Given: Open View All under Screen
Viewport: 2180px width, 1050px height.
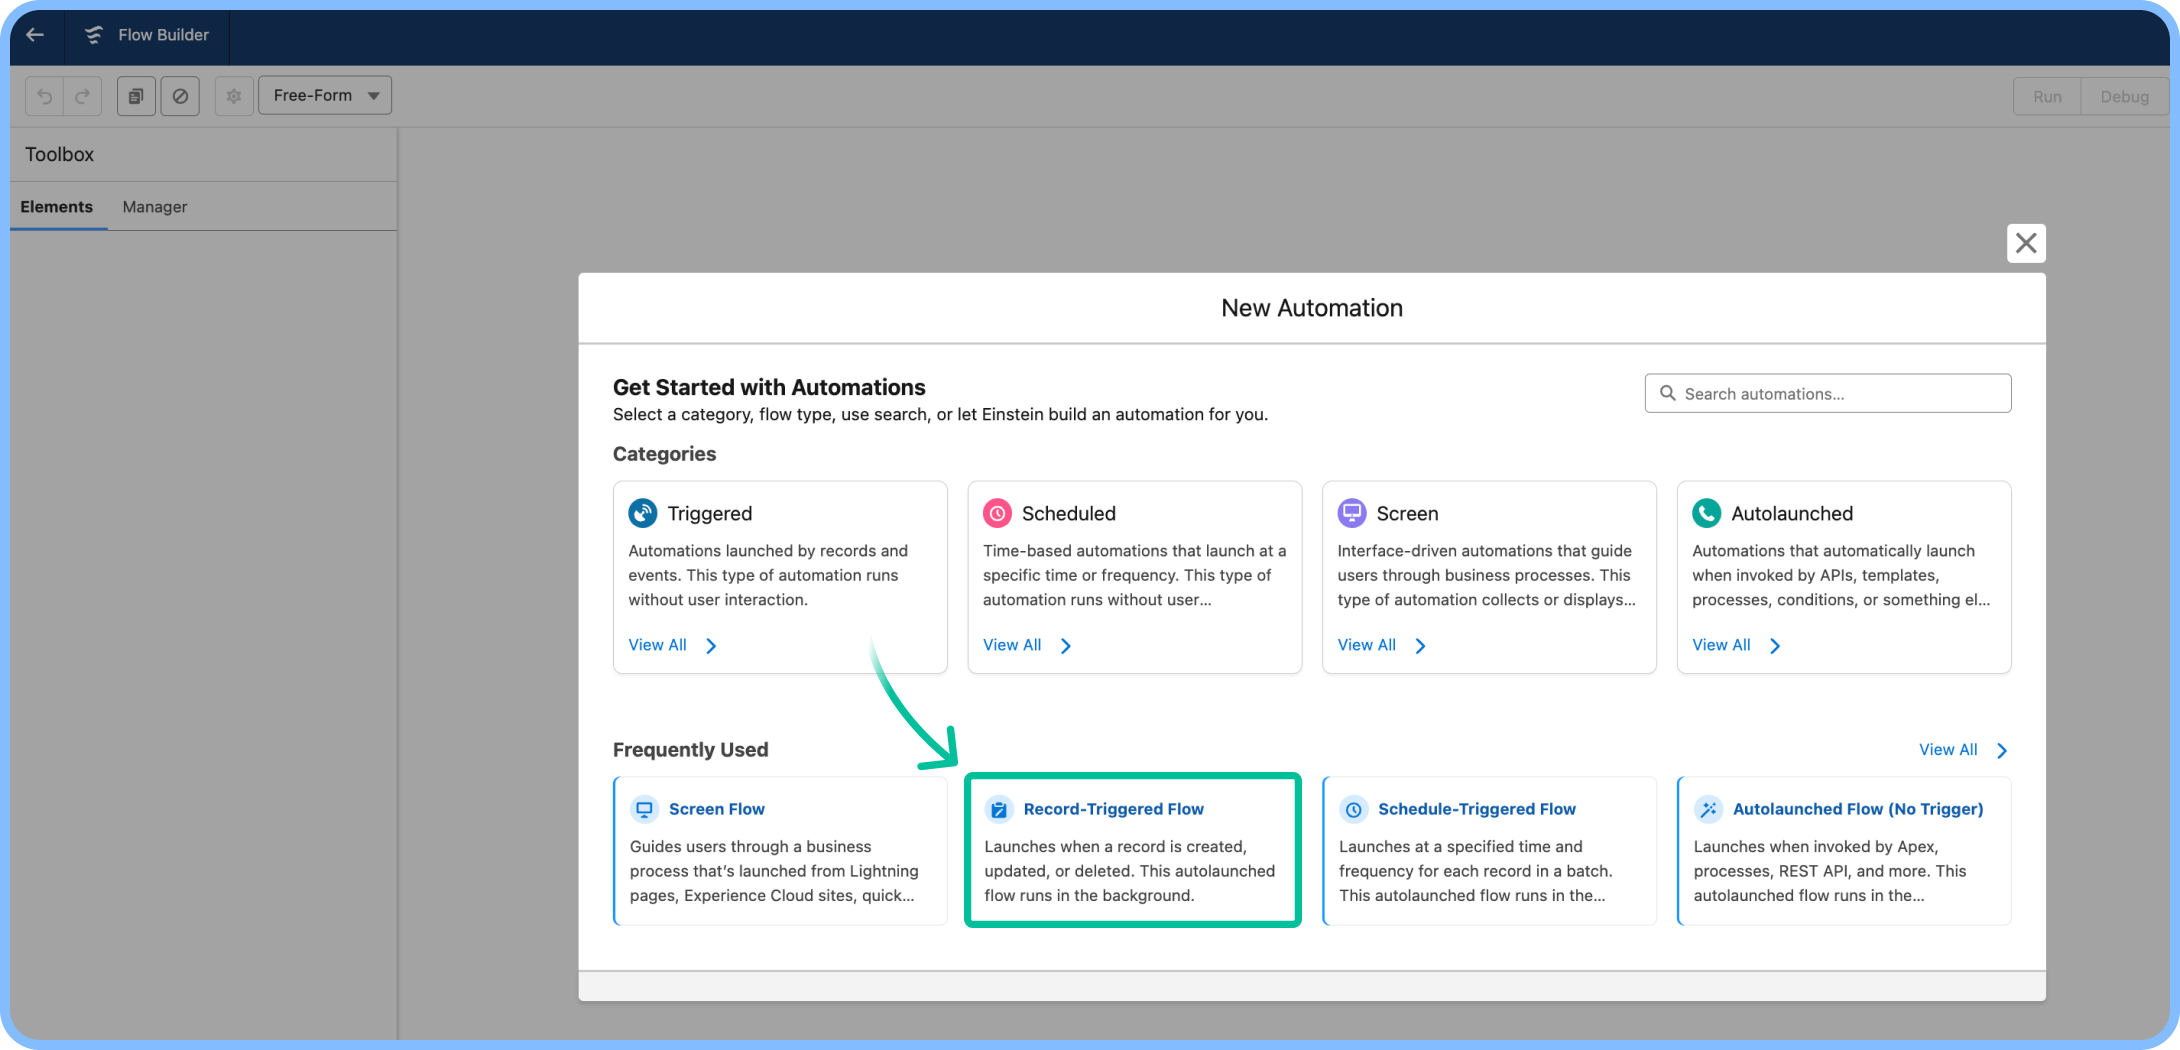Looking at the screenshot, I should click(1367, 645).
